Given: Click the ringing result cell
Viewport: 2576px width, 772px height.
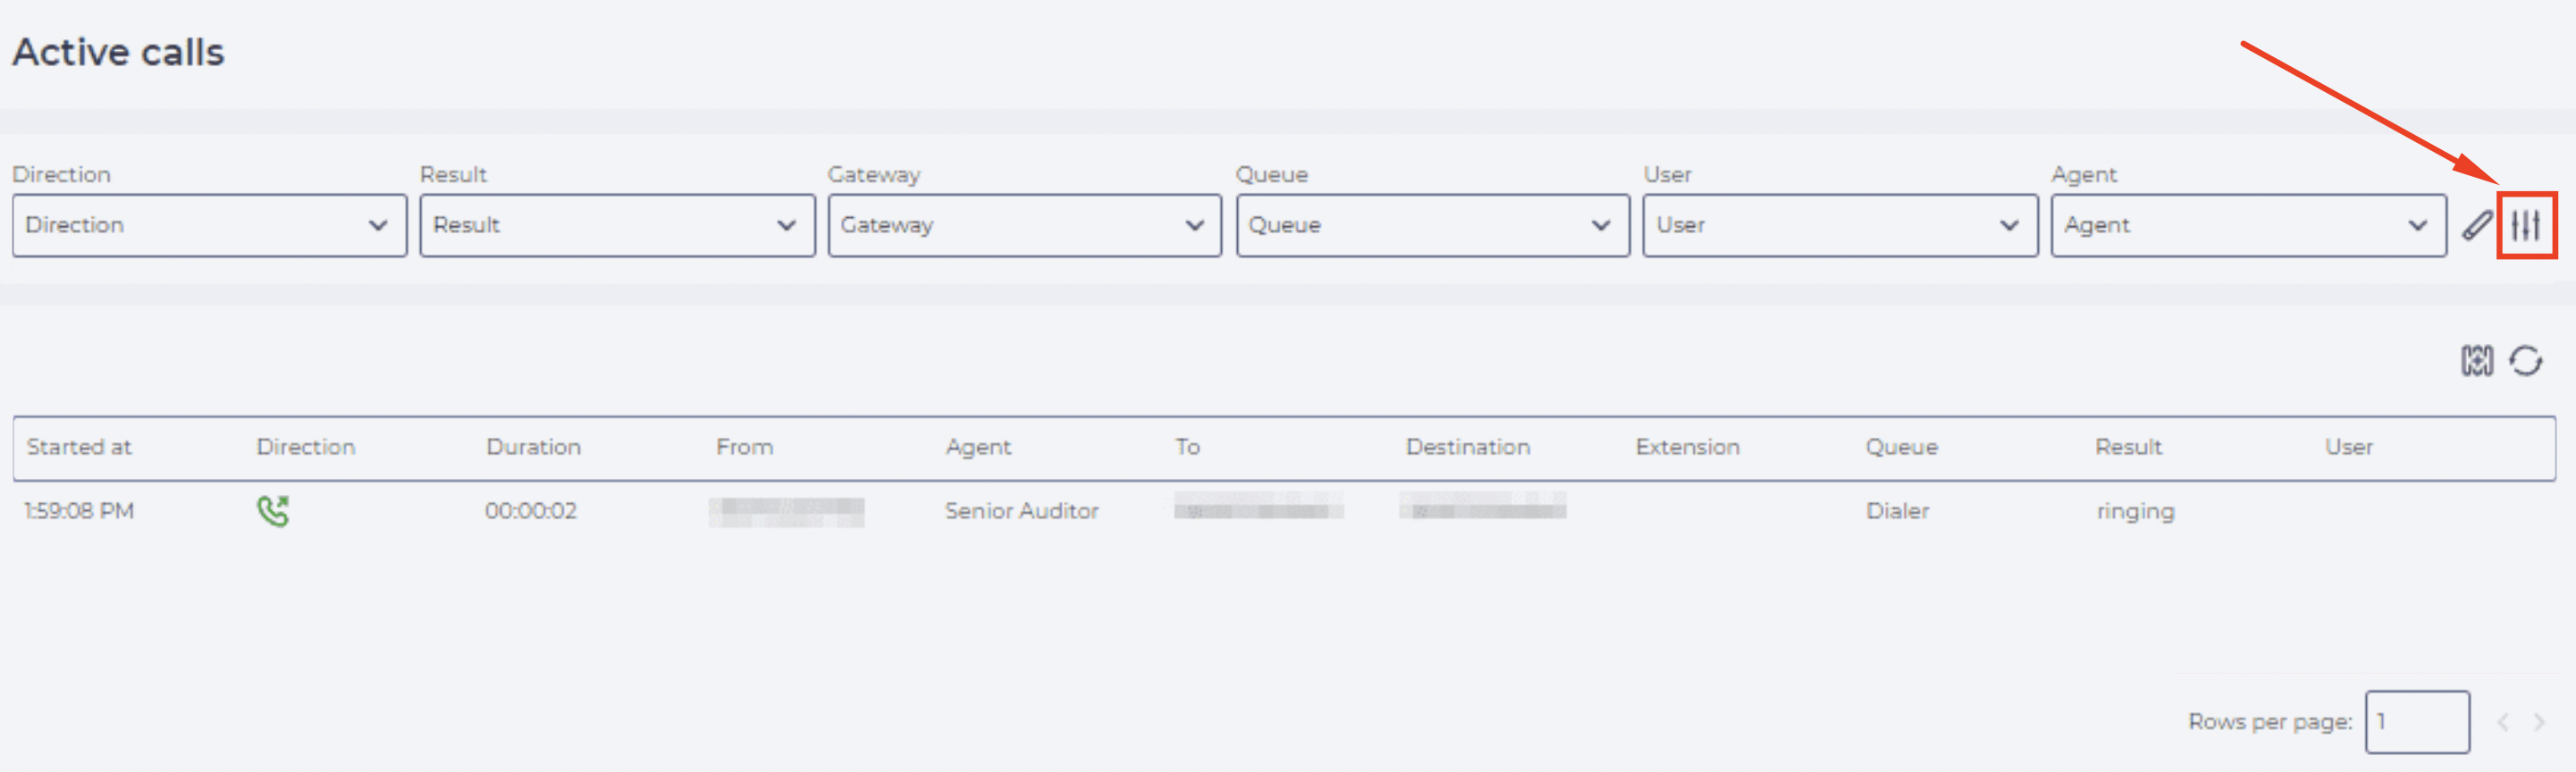Looking at the screenshot, I should [x=2135, y=511].
